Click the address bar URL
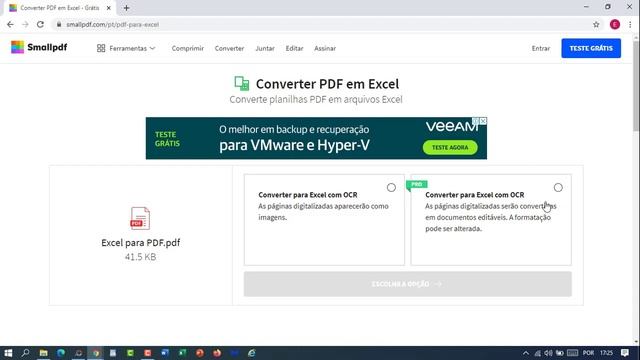640x360 pixels. [113, 24]
